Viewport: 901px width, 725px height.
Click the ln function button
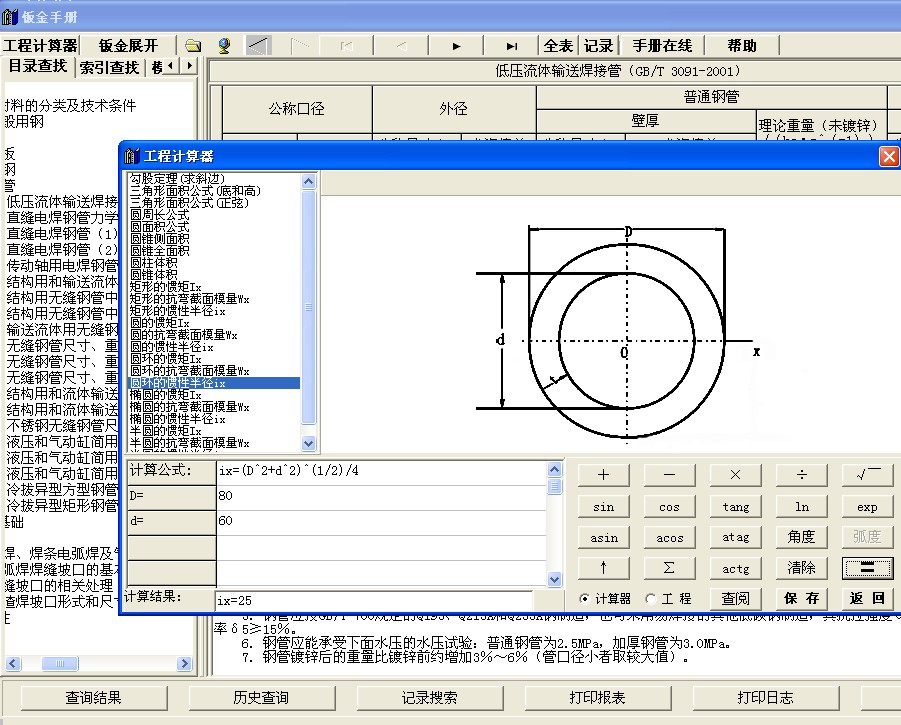802,507
